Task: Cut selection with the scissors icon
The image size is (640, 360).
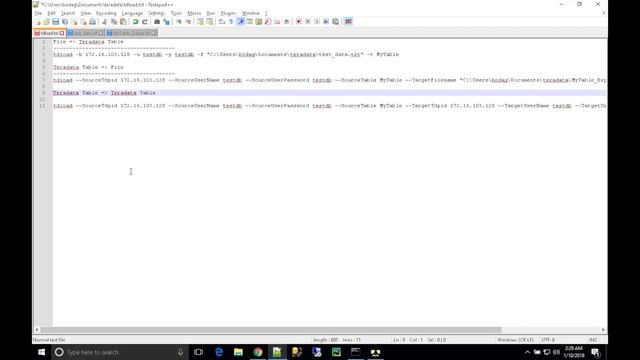Action: click(105, 22)
